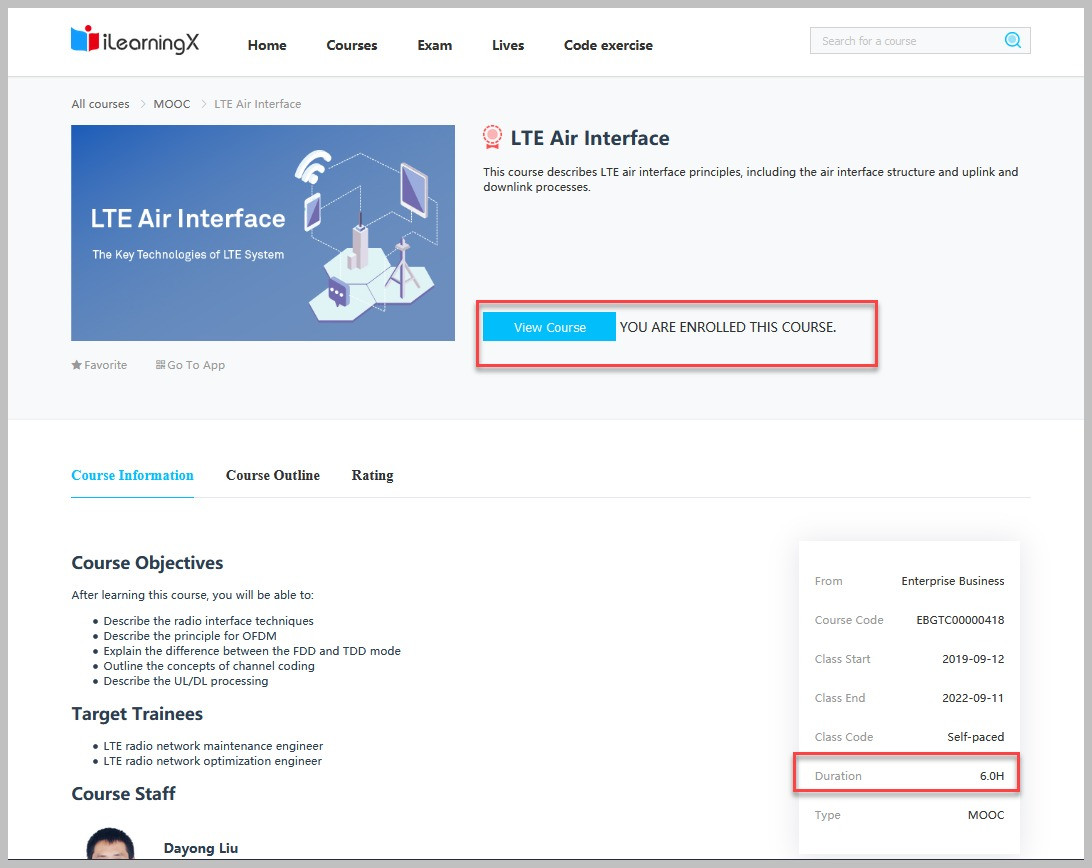The height and width of the screenshot is (868, 1092).
Task: Click the Dayong Liu name
Action: pos(201,848)
